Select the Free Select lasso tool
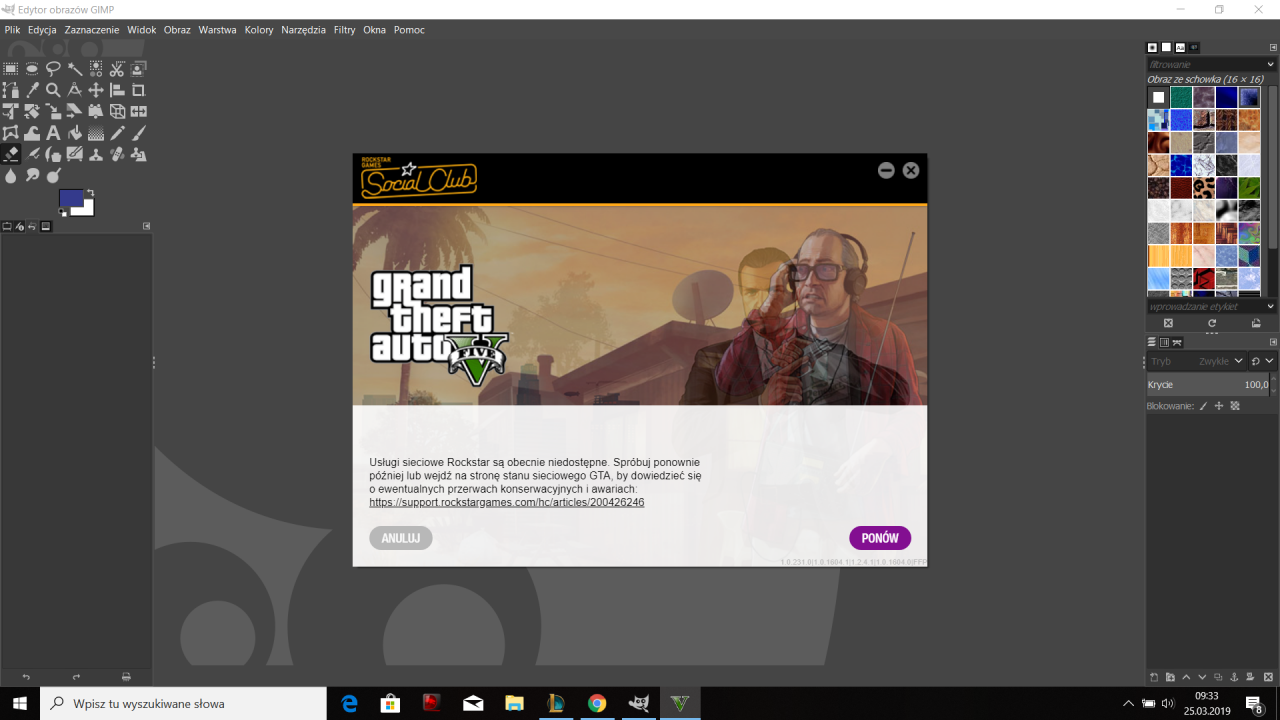 click(x=53, y=69)
